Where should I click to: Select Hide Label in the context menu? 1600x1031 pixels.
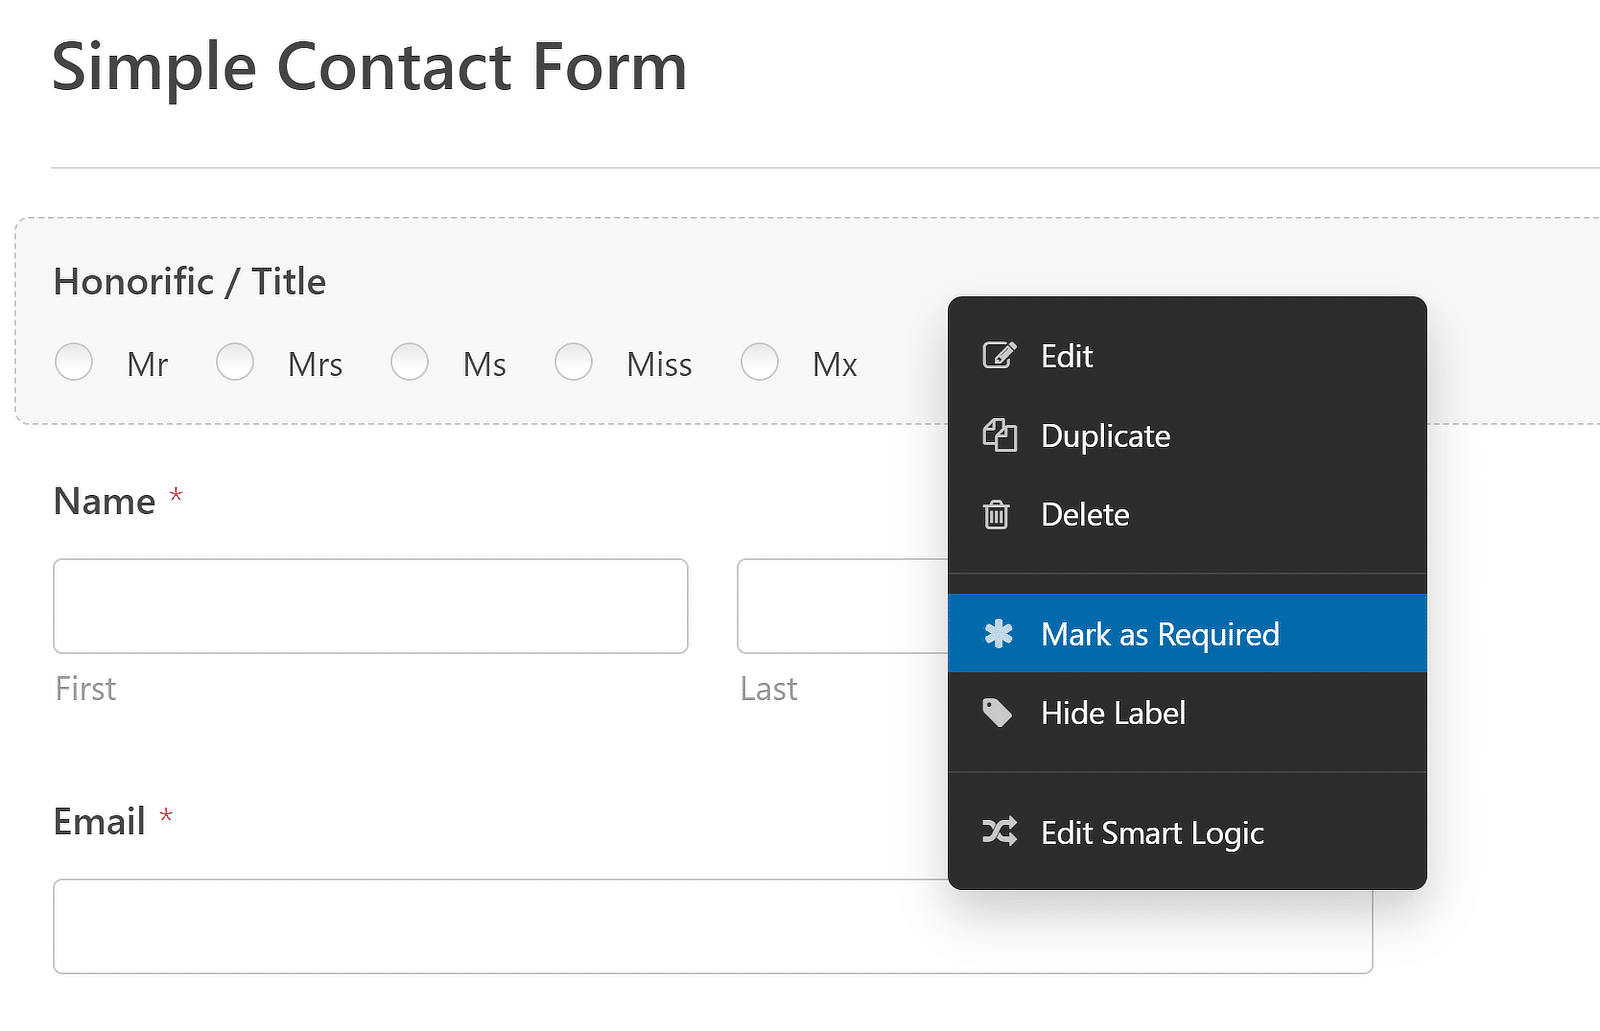click(1113, 713)
